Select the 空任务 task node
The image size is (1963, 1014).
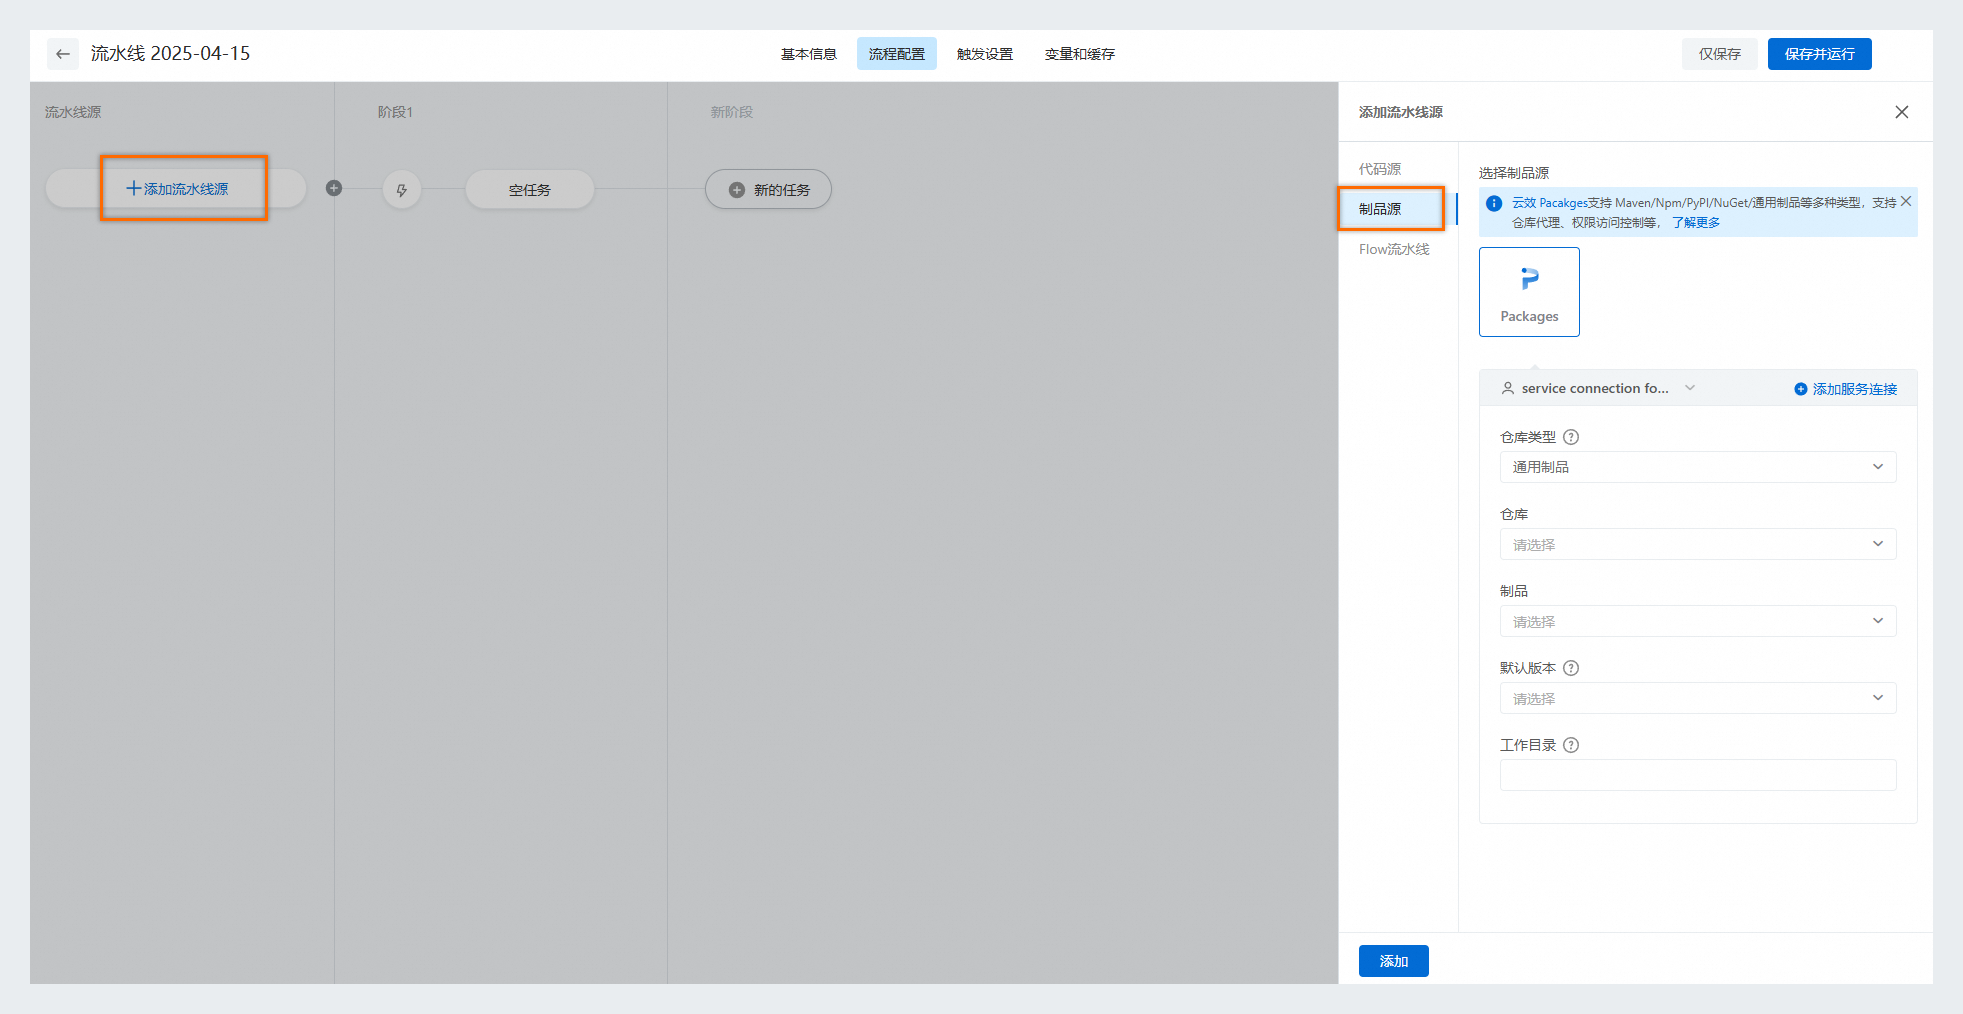pos(530,190)
